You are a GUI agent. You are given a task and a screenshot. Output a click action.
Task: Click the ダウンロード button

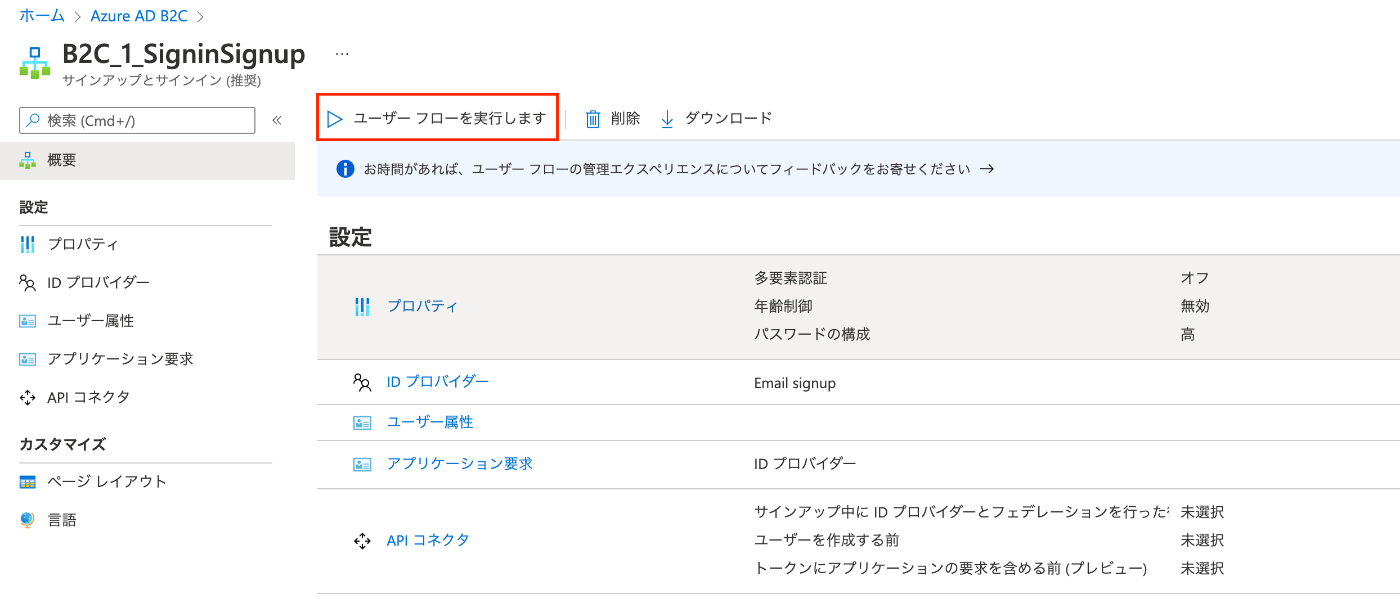tap(716, 119)
